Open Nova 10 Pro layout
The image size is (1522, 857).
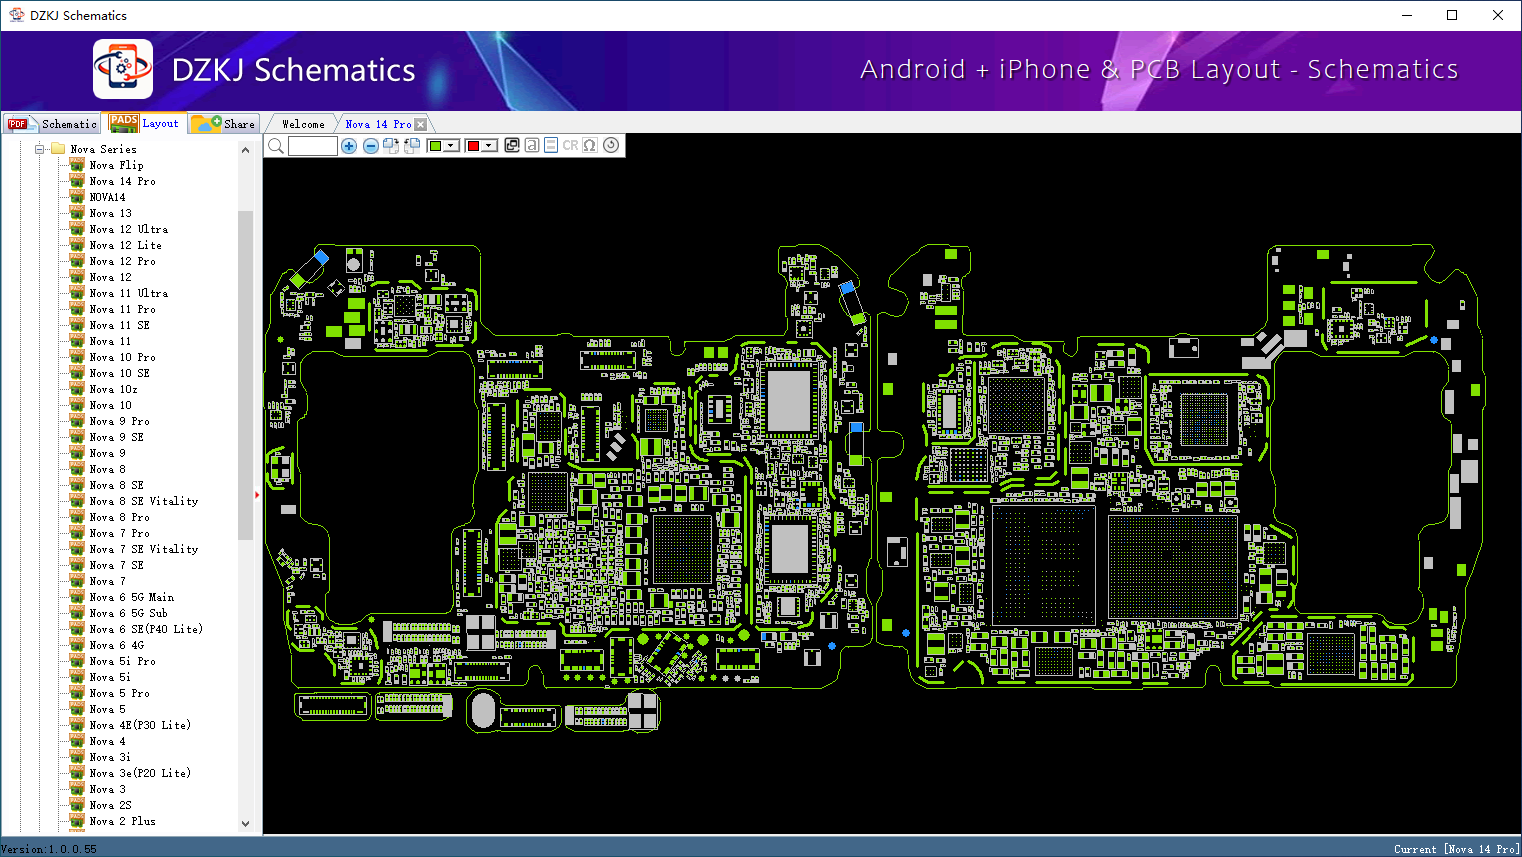(x=122, y=357)
